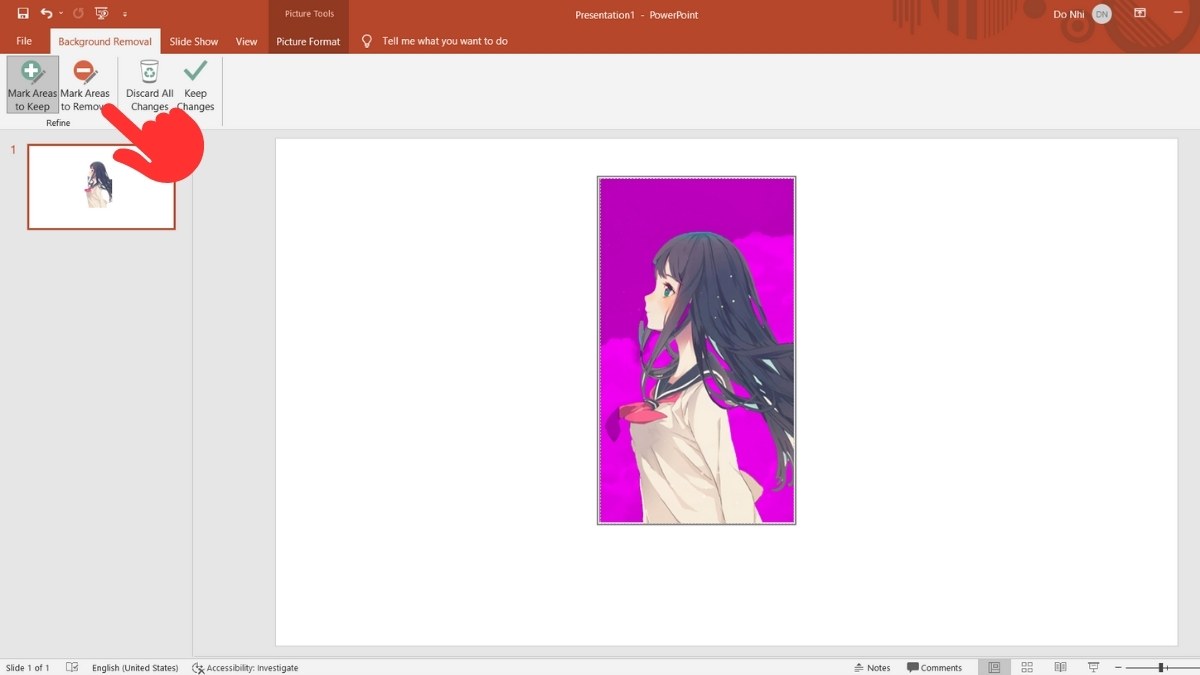
Task: Zoom out with the minus button
Action: coord(1119,667)
